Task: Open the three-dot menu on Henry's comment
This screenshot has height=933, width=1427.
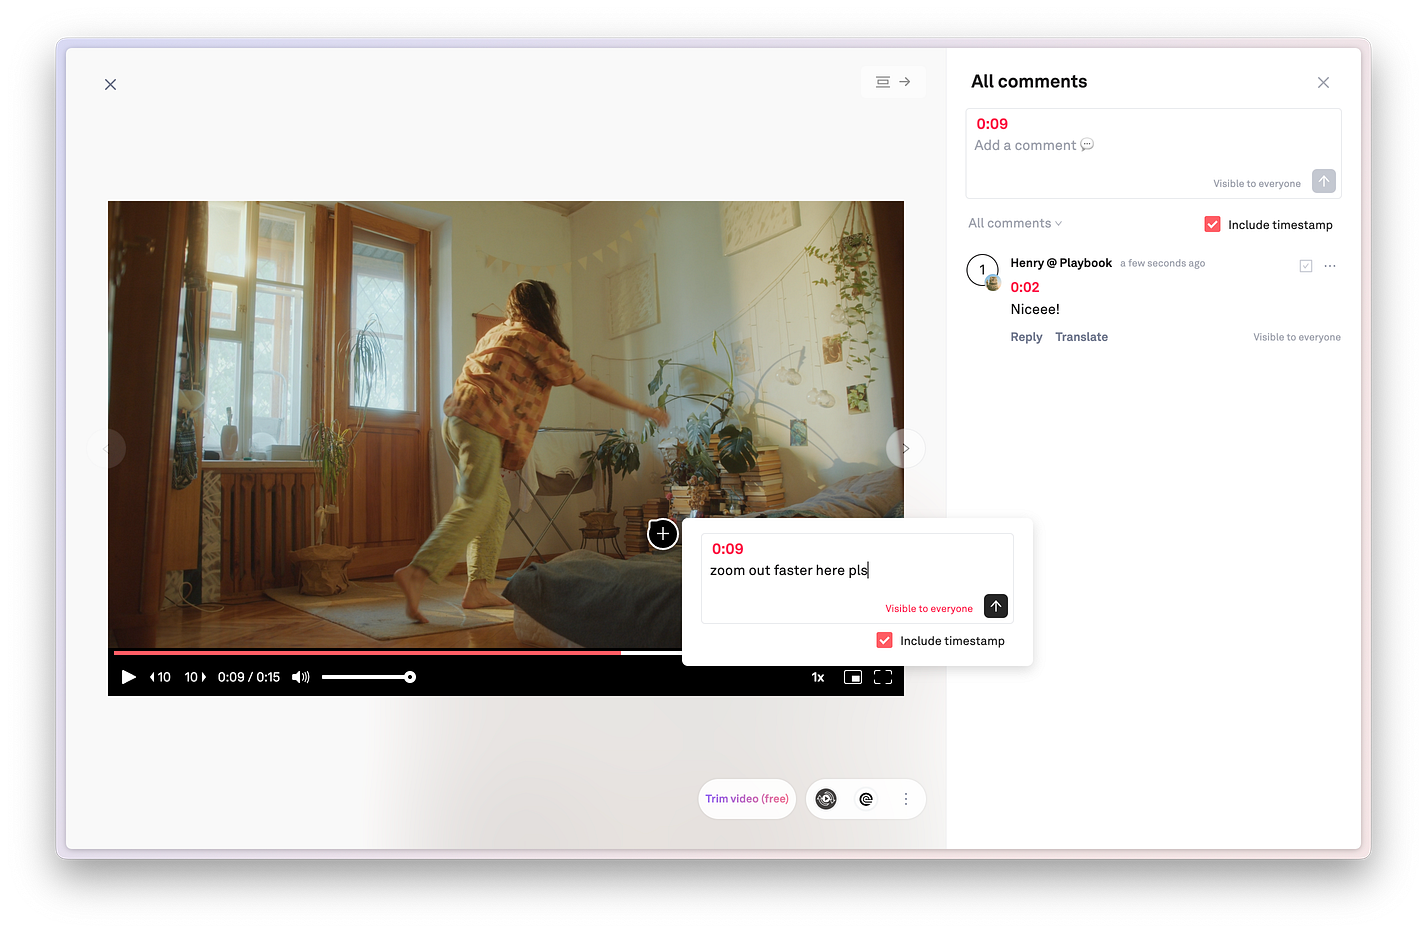Action: 1330,266
